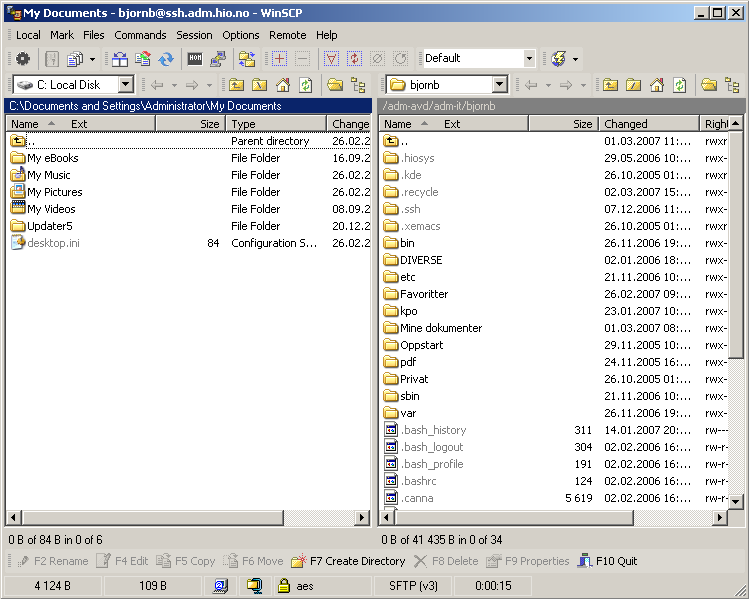Image resolution: width=749 pixels, height=599 pixels.
Task: Open the Default transfer settings dropdown
Action: click(x=529, y=58)
